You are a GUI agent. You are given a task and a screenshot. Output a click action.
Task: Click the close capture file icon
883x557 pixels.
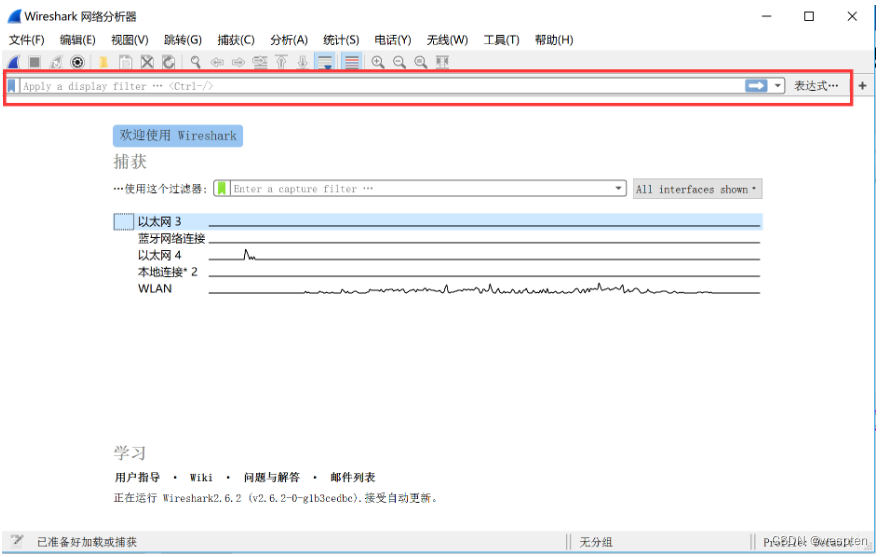(147, 62)
